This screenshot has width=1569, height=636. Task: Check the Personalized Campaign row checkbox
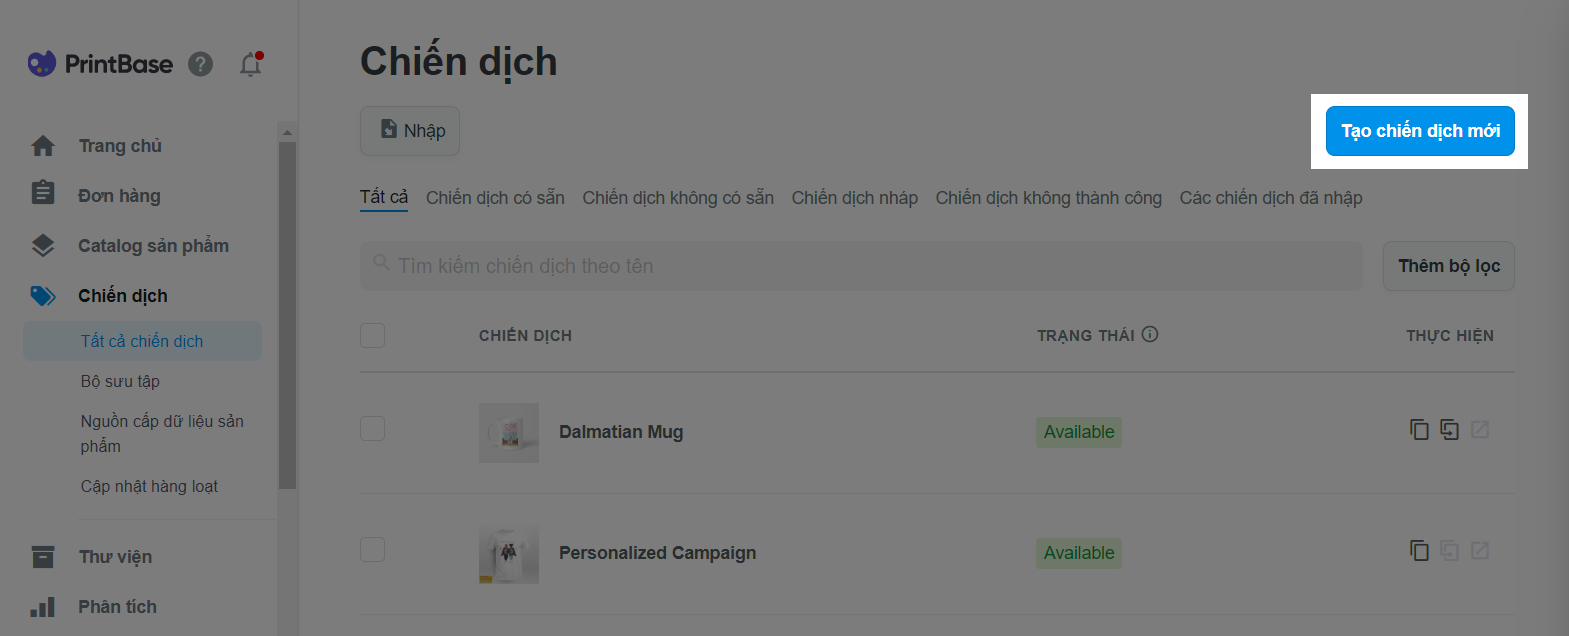[372, 549]
